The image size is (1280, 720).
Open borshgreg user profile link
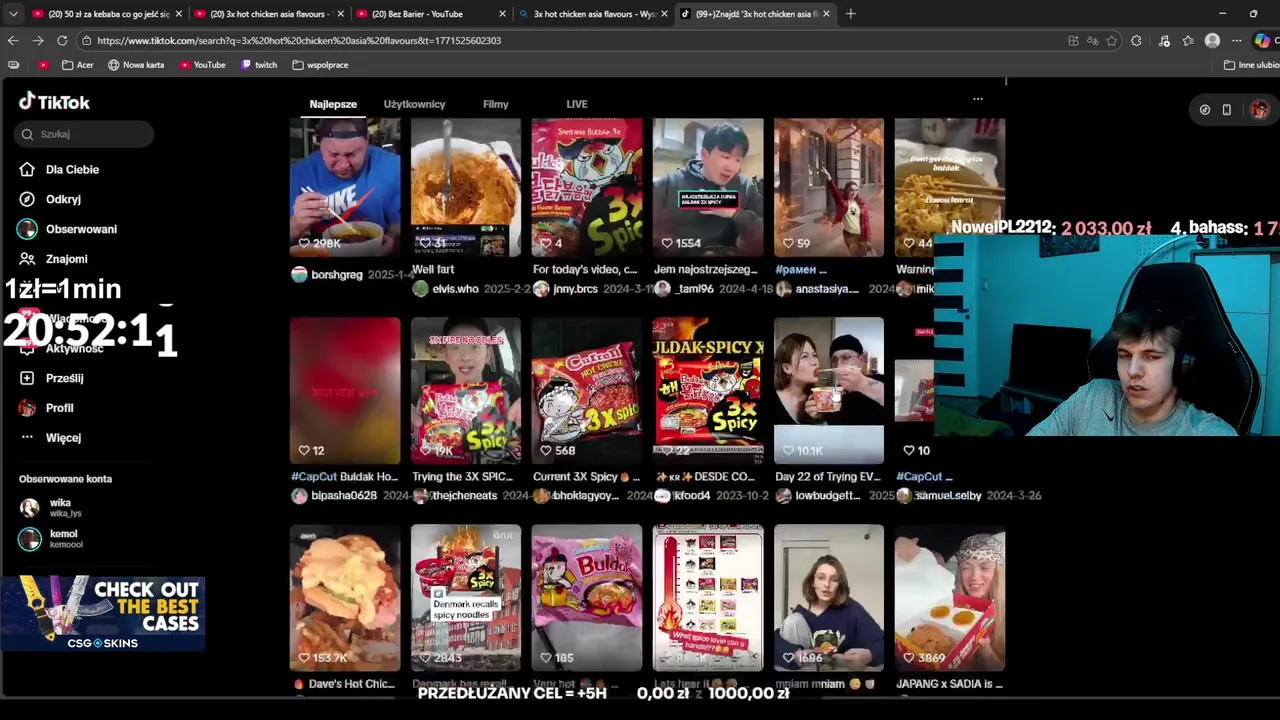(x=336, y=275)
